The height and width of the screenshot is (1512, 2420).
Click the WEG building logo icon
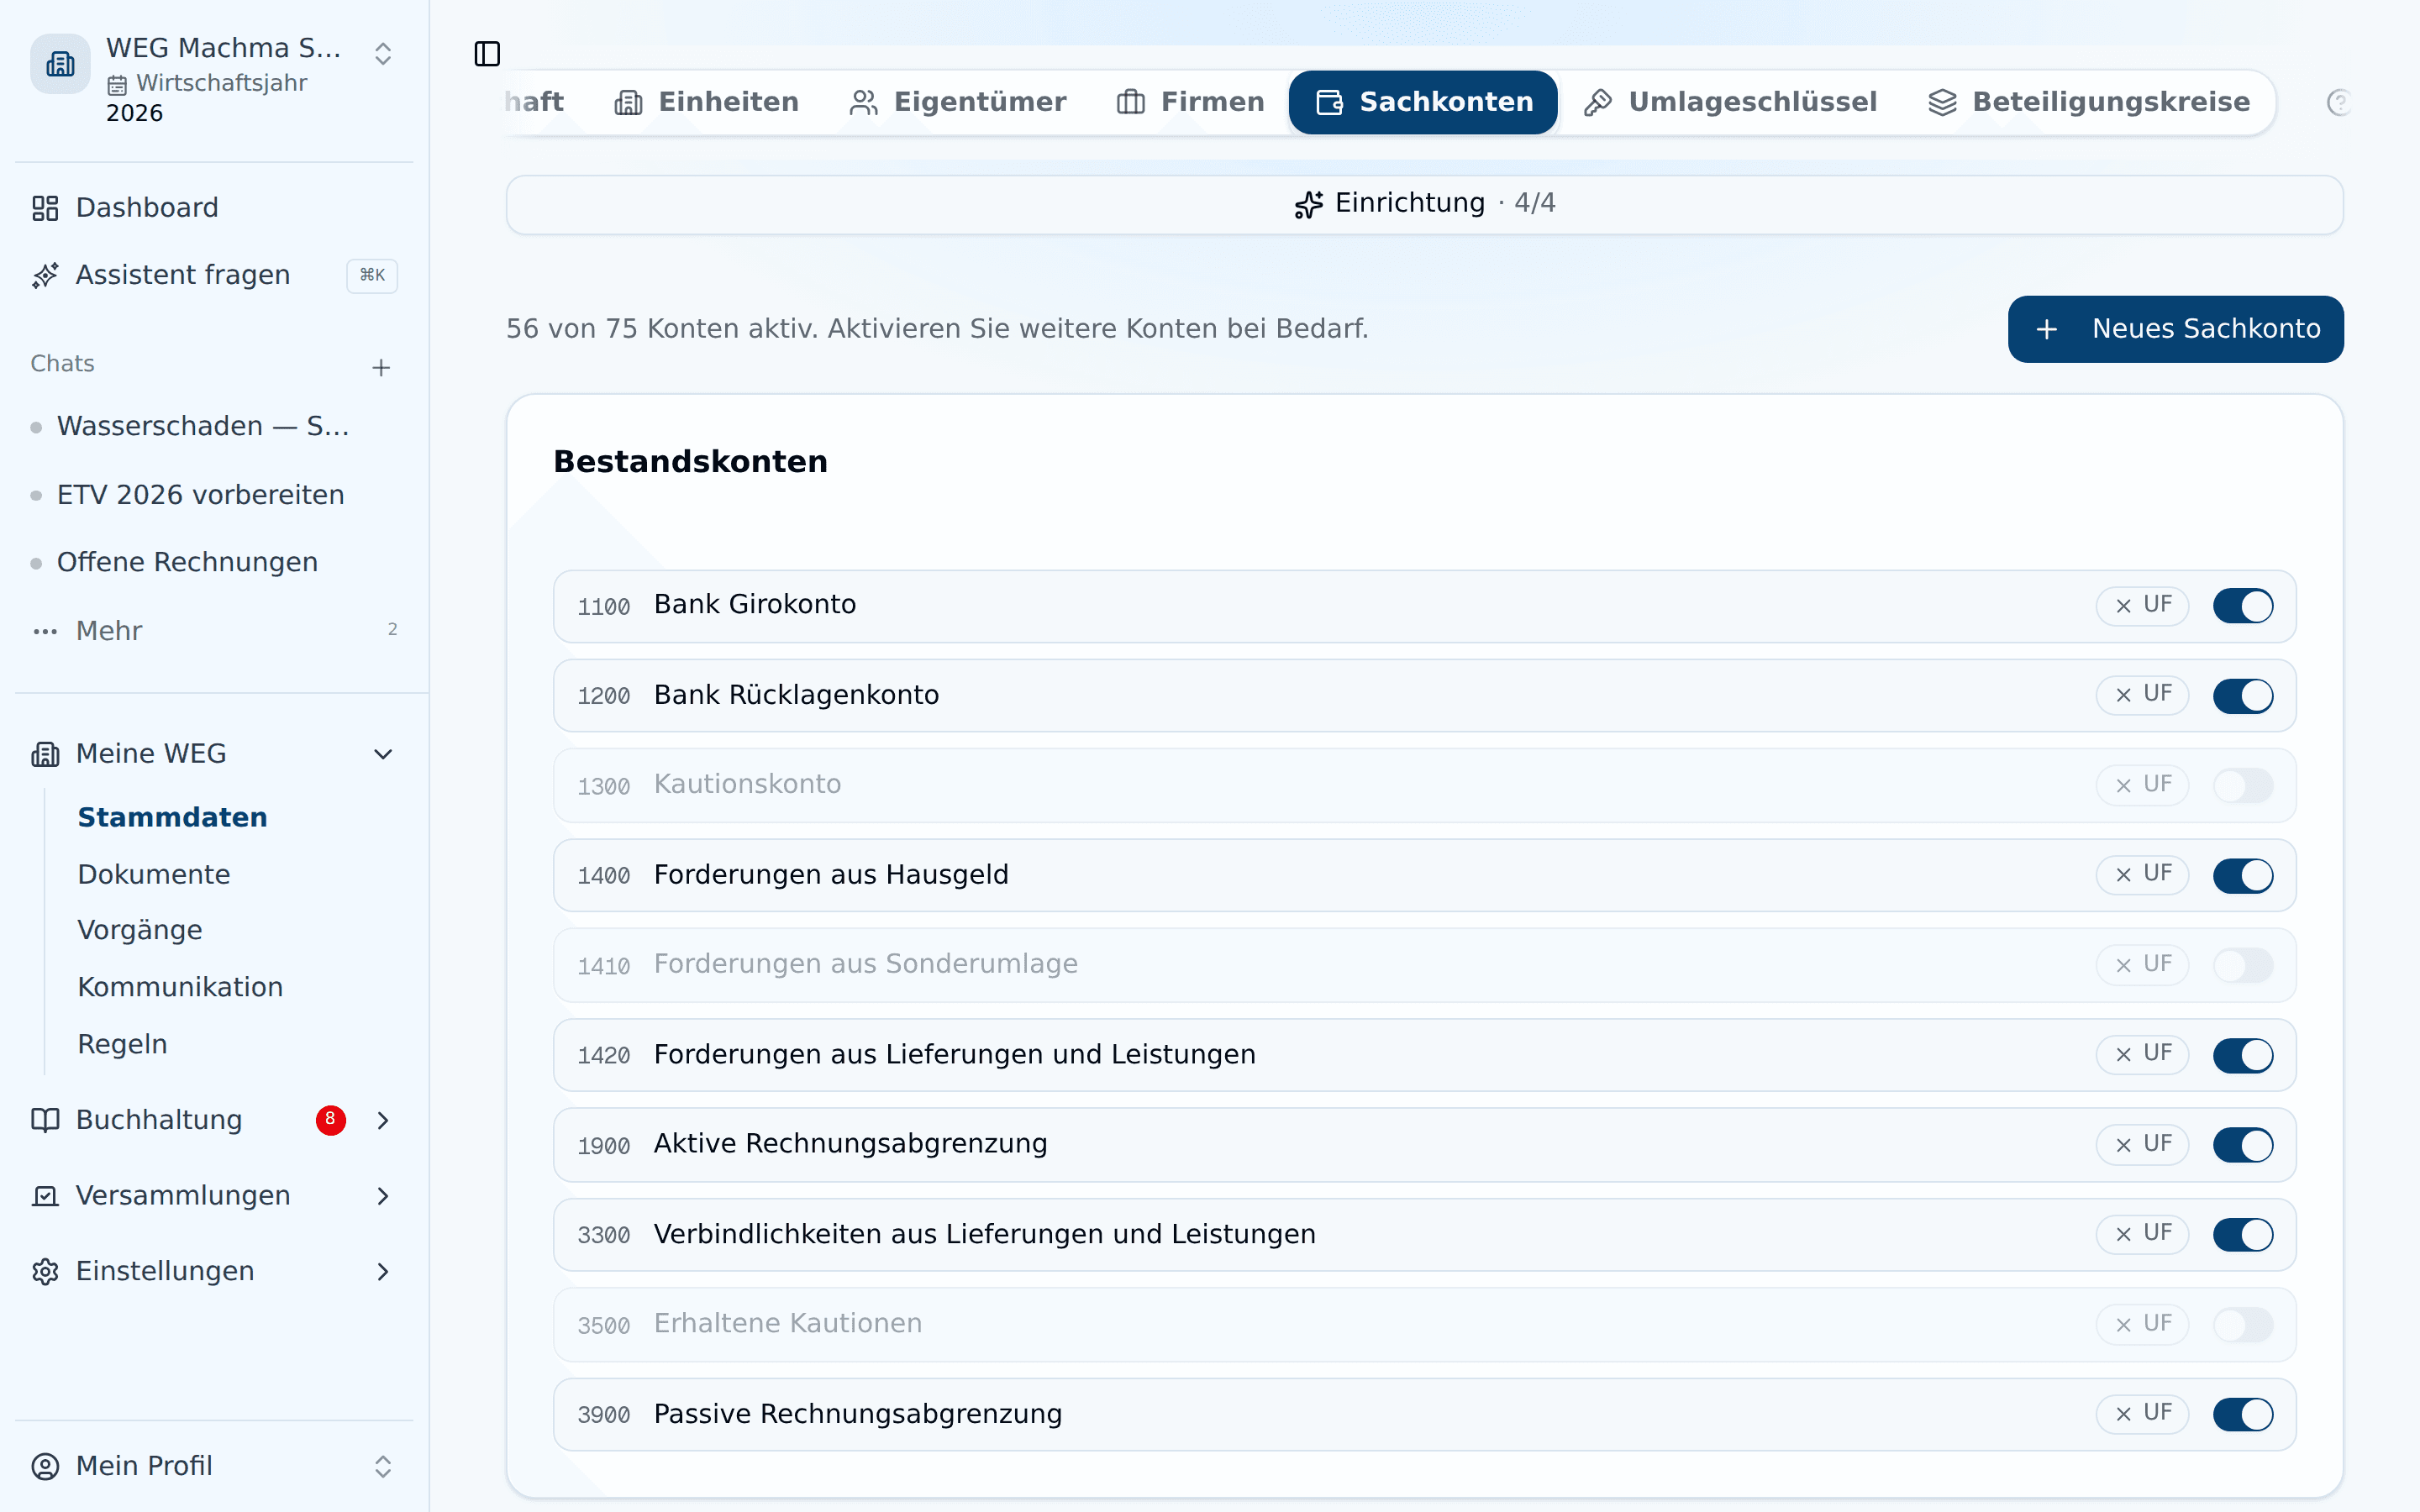pos(60,64)
